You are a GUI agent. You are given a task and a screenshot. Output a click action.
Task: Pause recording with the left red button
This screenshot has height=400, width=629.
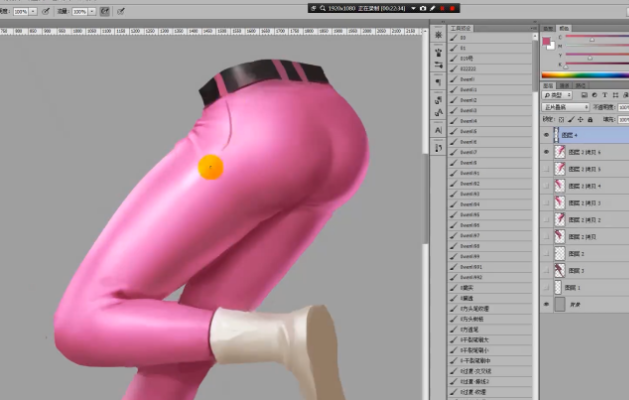[442, 8]
